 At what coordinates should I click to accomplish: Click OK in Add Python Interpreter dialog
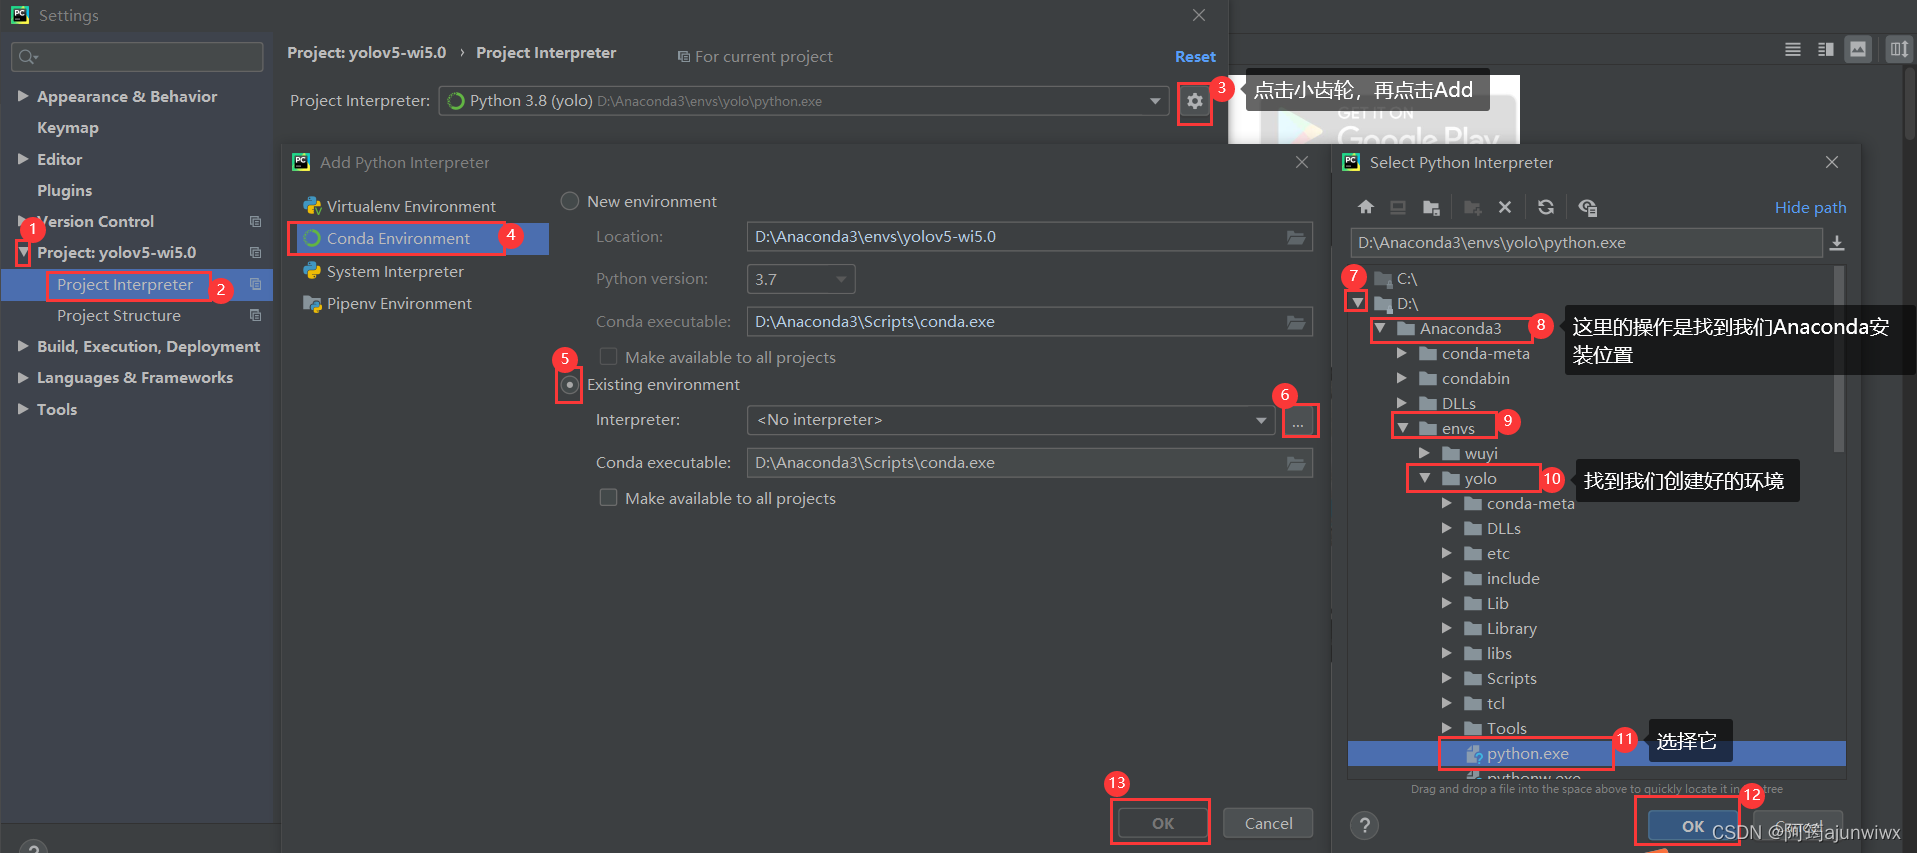(x=1163, y=824)
